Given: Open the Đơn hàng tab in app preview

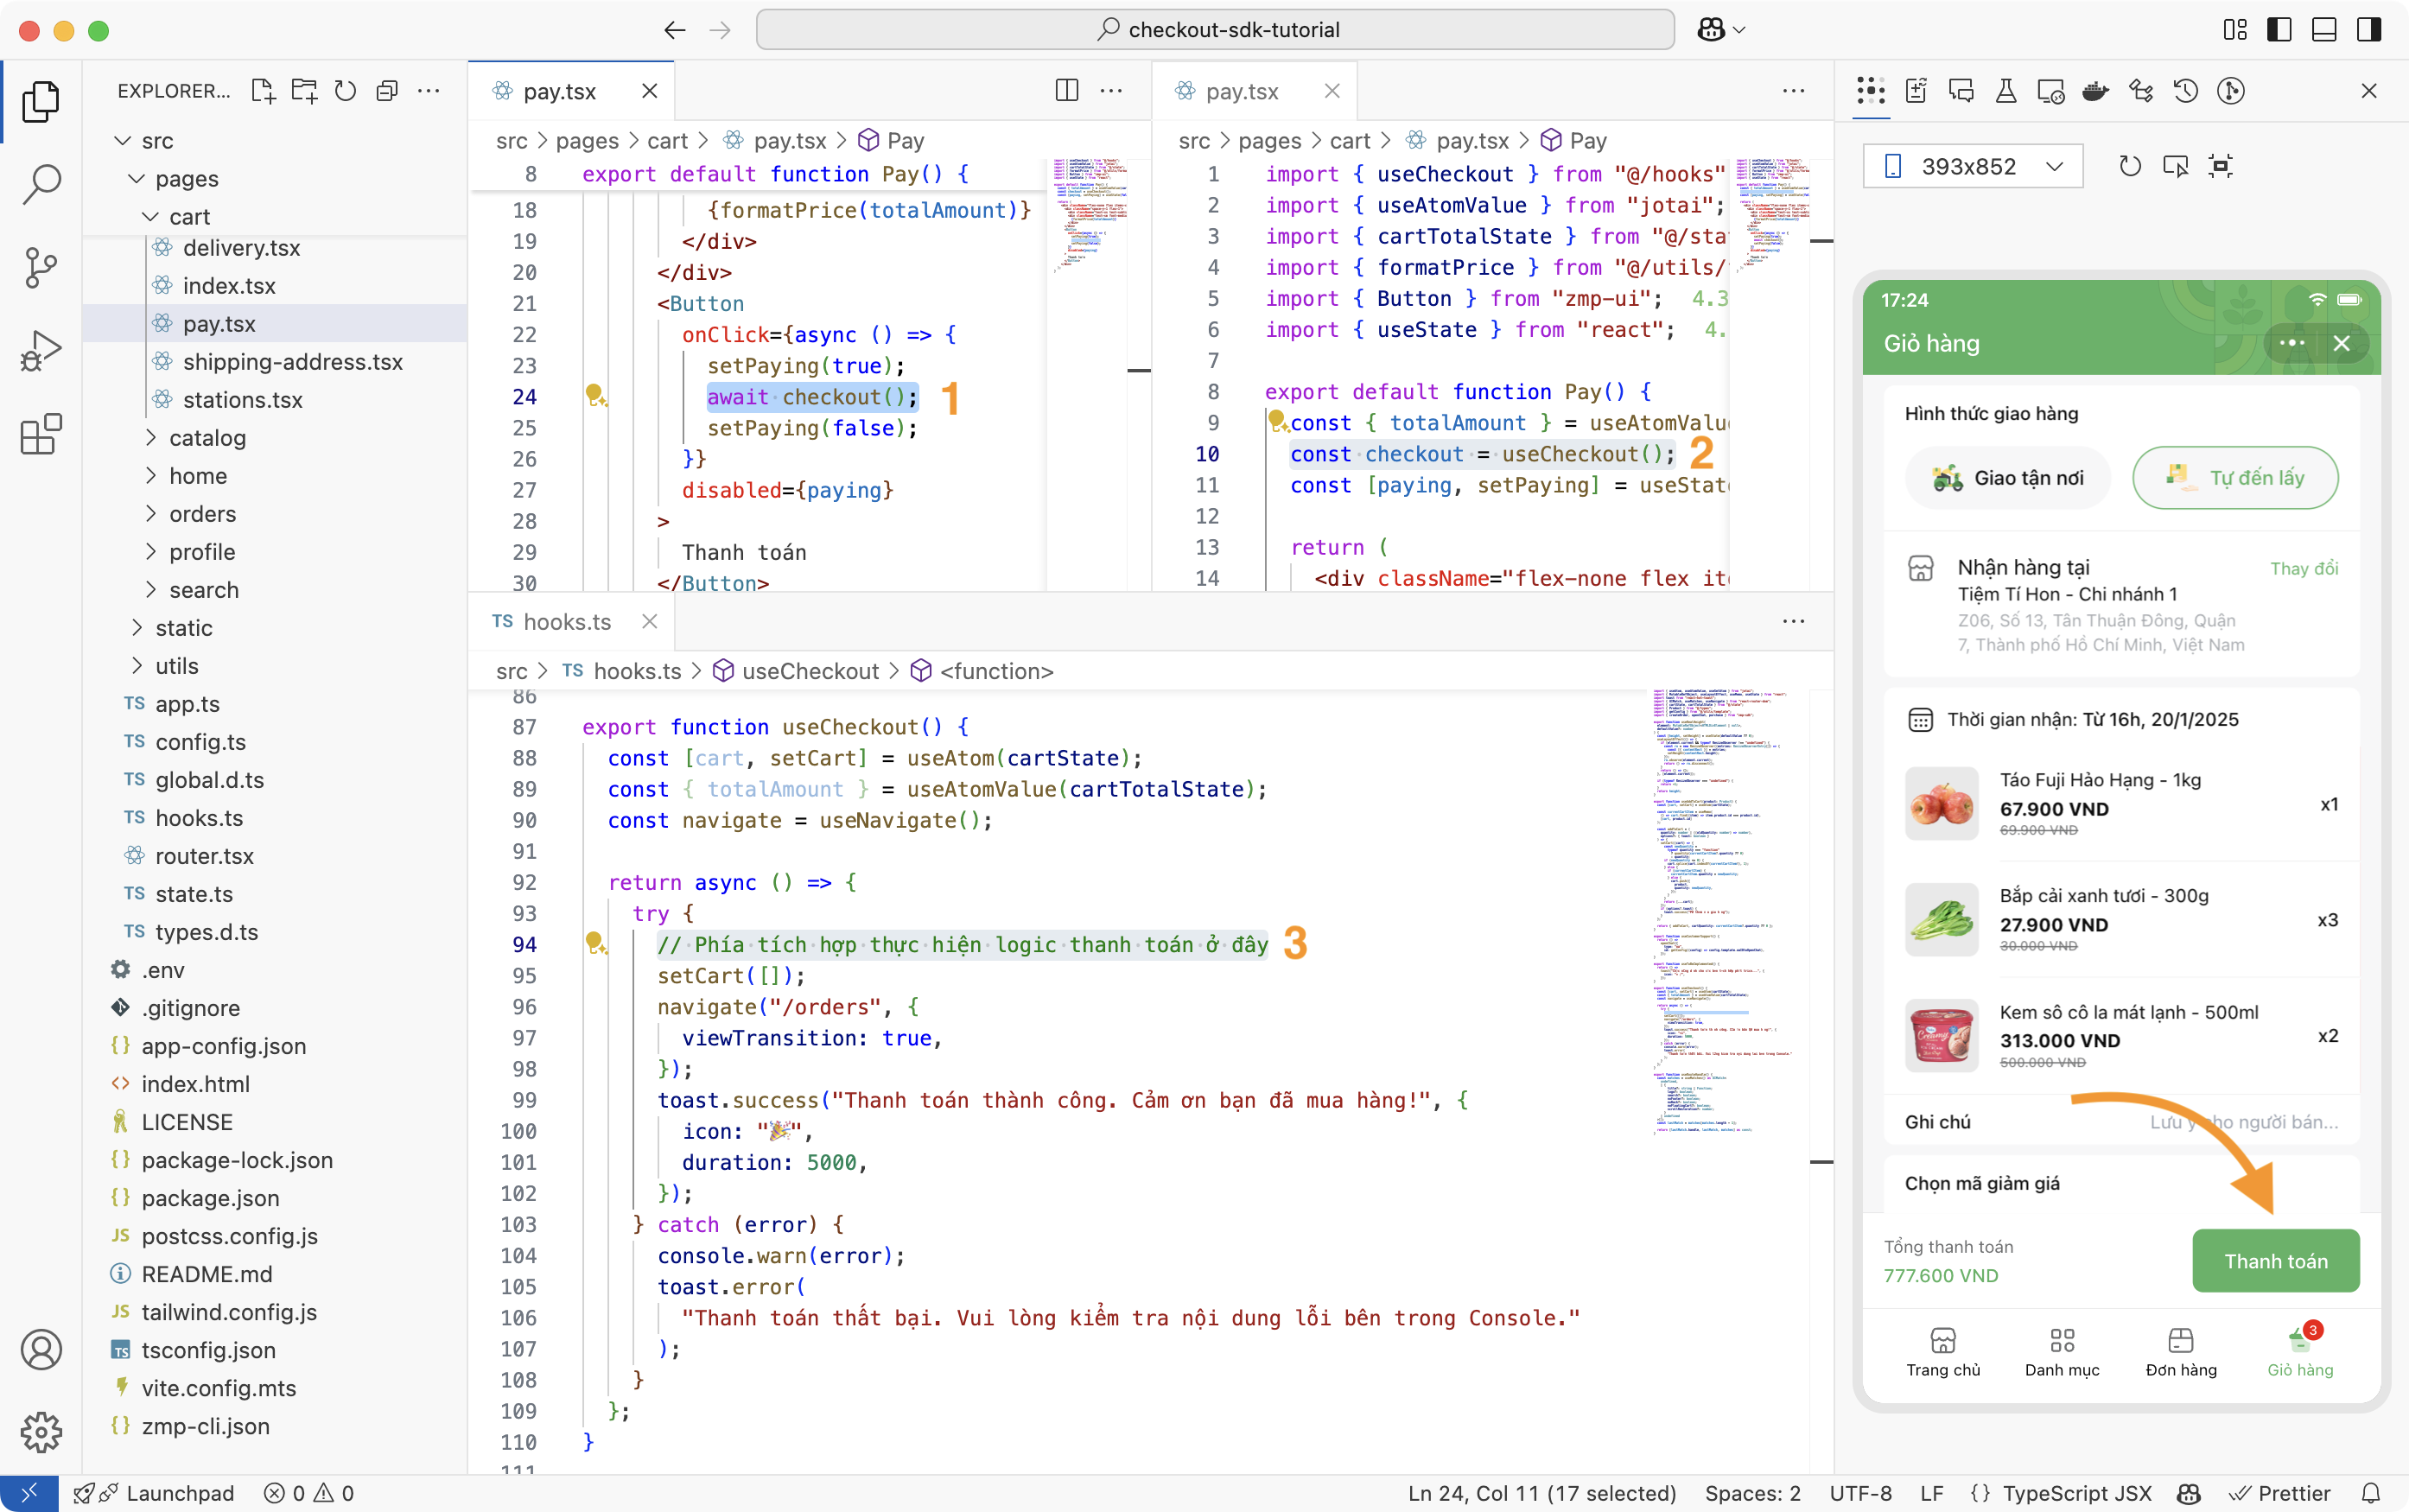Looking at the screenshot, I should (x=2180, y=1352).
